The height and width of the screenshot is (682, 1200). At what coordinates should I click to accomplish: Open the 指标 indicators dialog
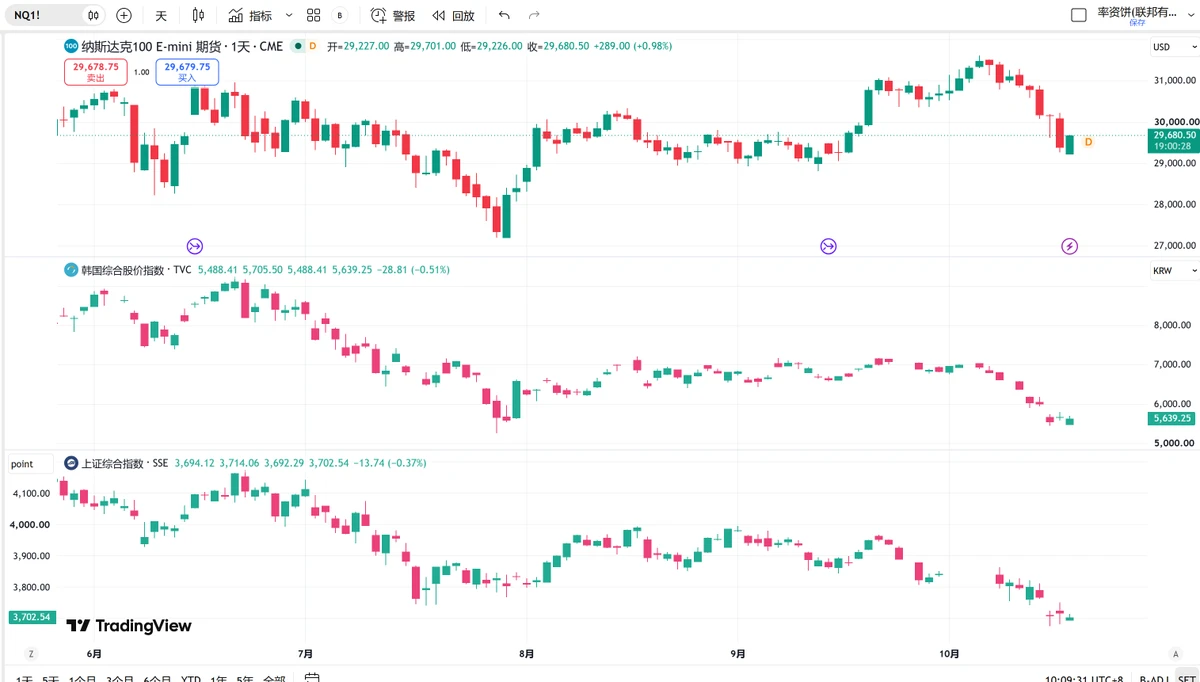point(250,15)
